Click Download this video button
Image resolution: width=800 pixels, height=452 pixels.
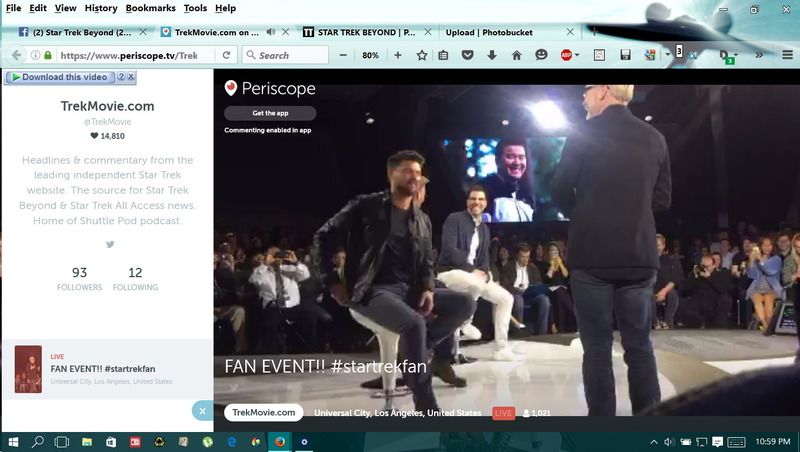click(x=60, y=77)
